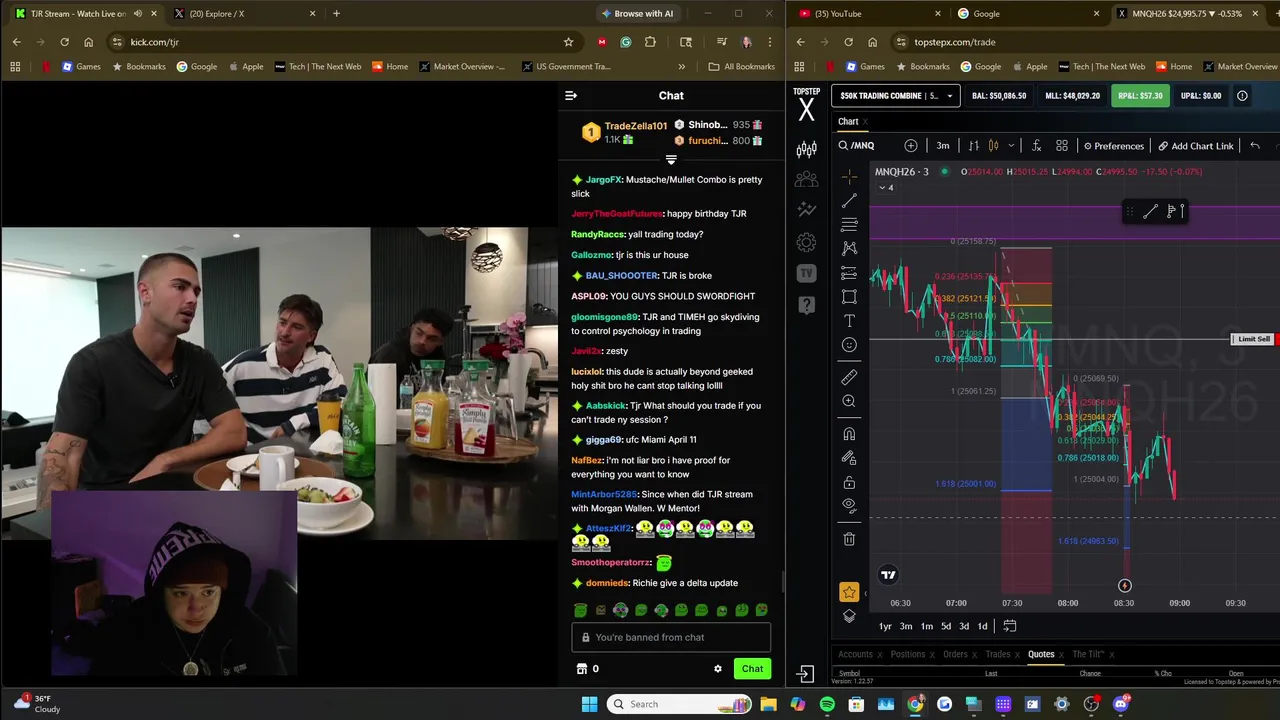Switch to the Quotes tab

coord(1041,654)
